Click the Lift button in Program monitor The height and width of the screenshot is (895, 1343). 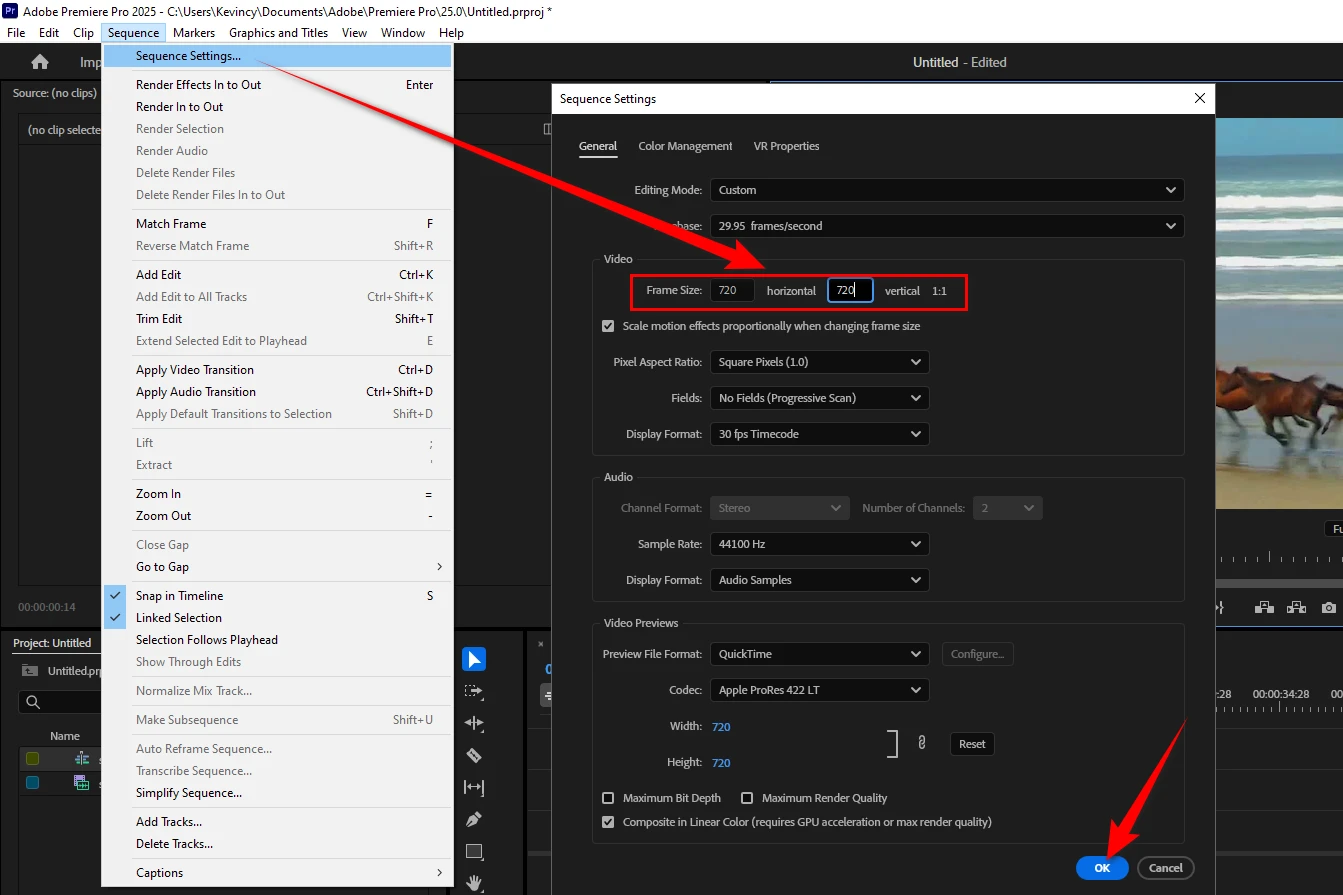(x=1264, y=607)
